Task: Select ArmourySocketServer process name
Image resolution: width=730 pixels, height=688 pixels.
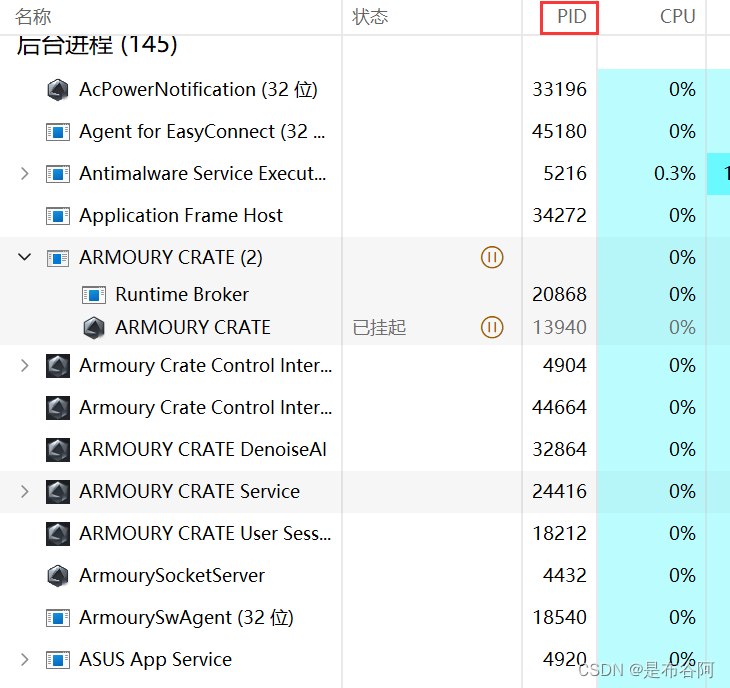Action: tap(172, 576)
